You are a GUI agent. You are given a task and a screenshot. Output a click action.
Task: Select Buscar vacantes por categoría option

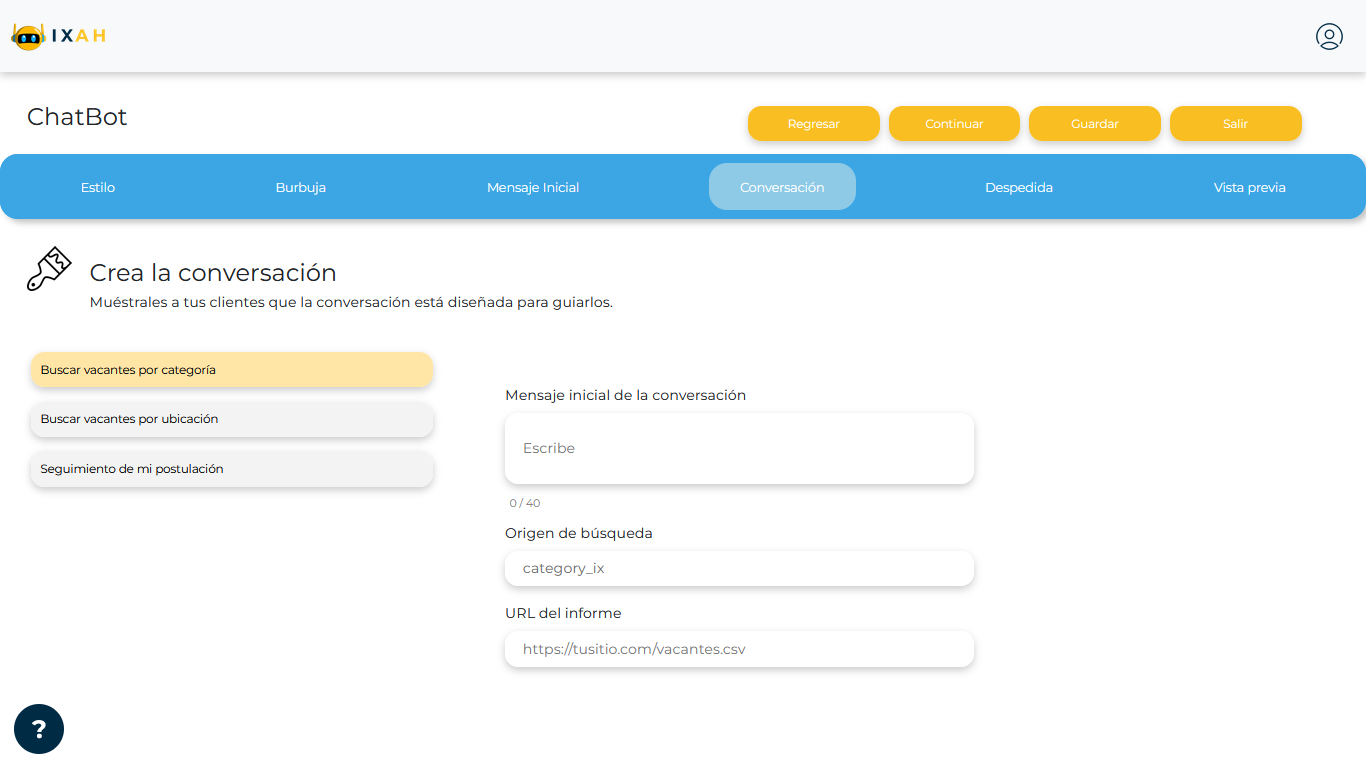(232, 370)
